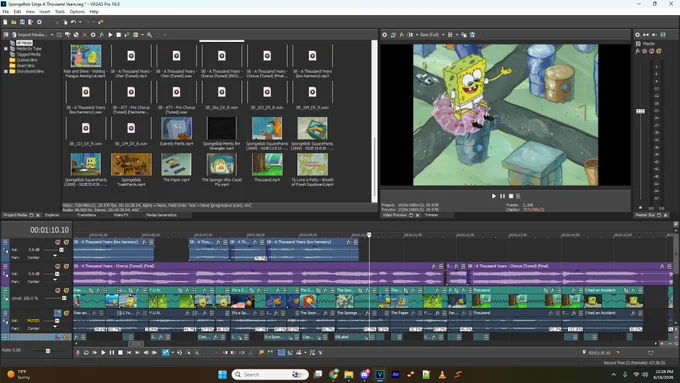
Task: Switch to the Media Generators tab
Action: coord(161,215)
